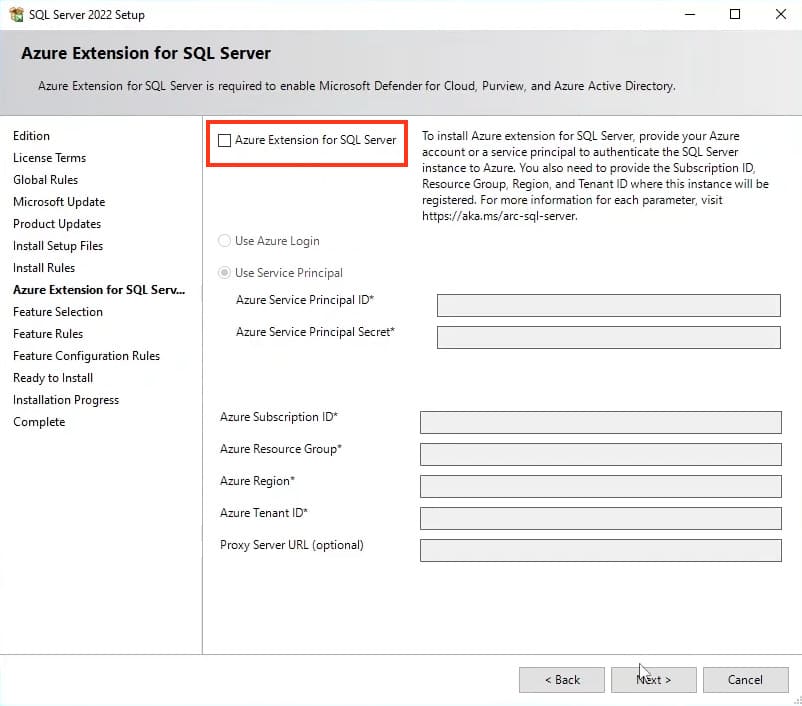Screen dimensions: 802x706
Task: Cancel the SQL Server setup
Action: (x=745, y=680)
